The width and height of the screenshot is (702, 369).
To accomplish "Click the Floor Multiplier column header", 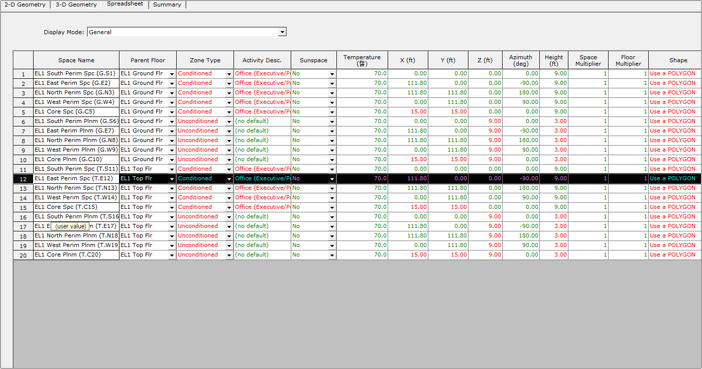I will (x=628, y=60).
